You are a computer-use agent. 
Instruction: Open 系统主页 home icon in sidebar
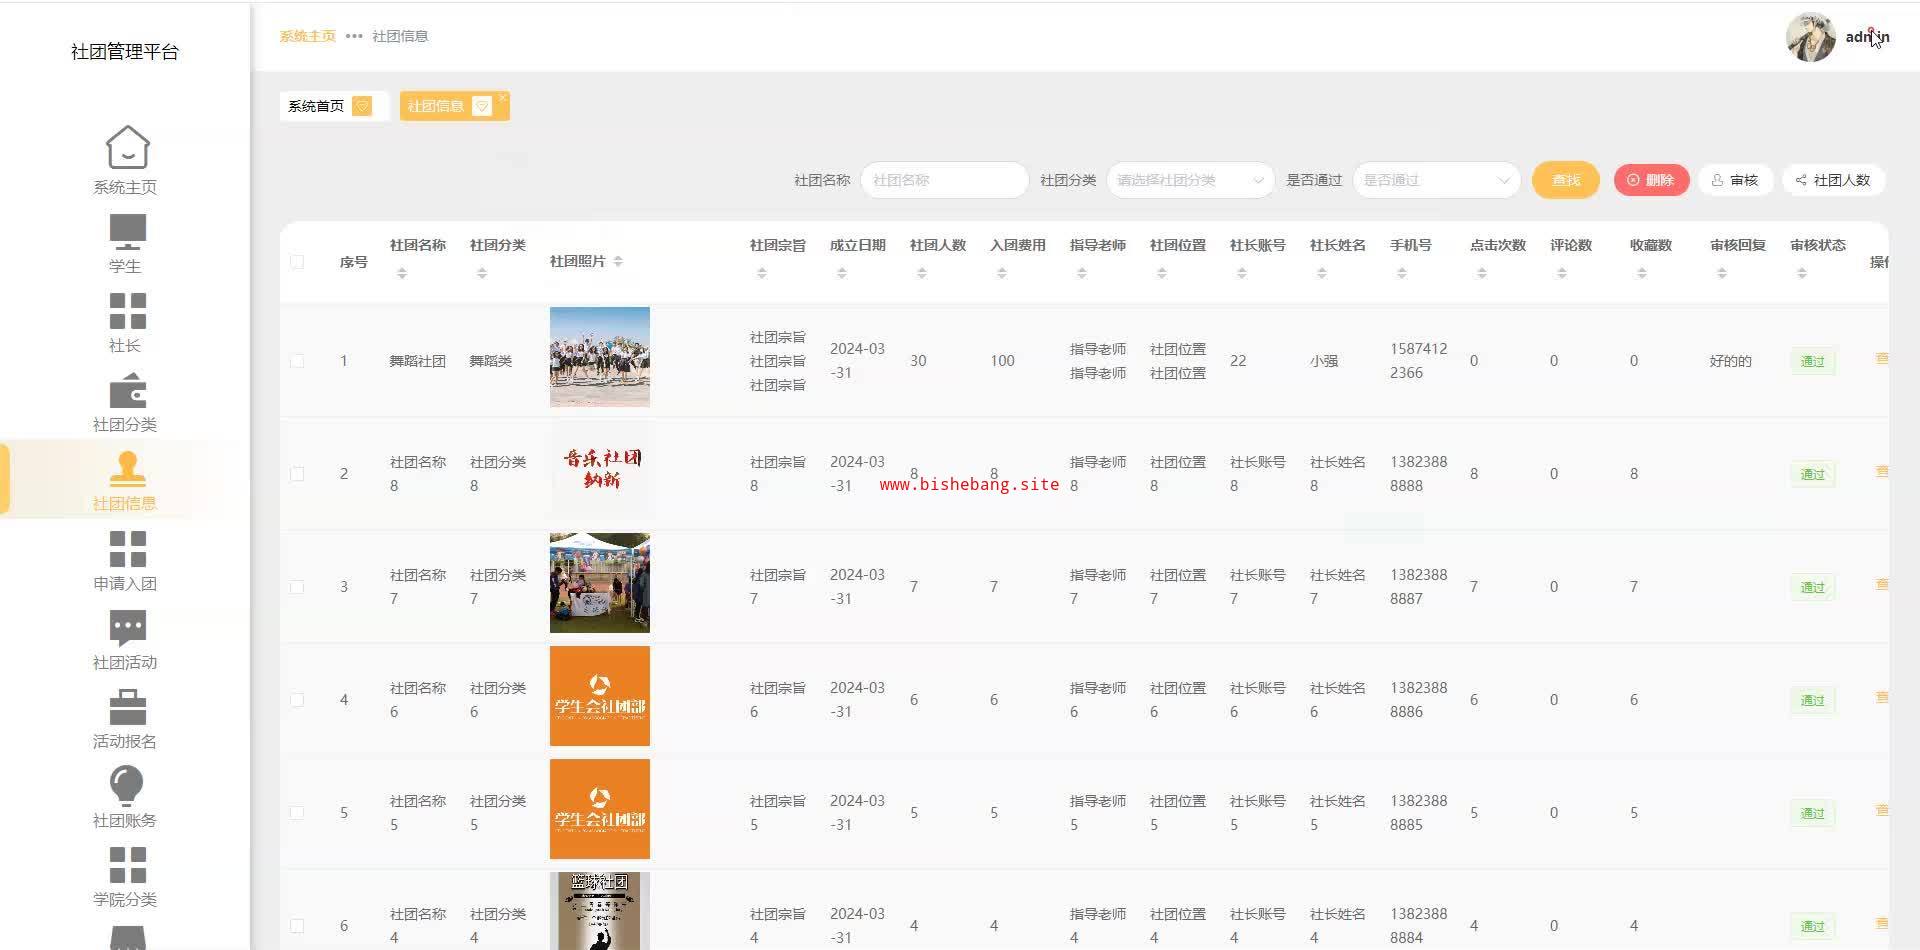click(x=127, y=148)
